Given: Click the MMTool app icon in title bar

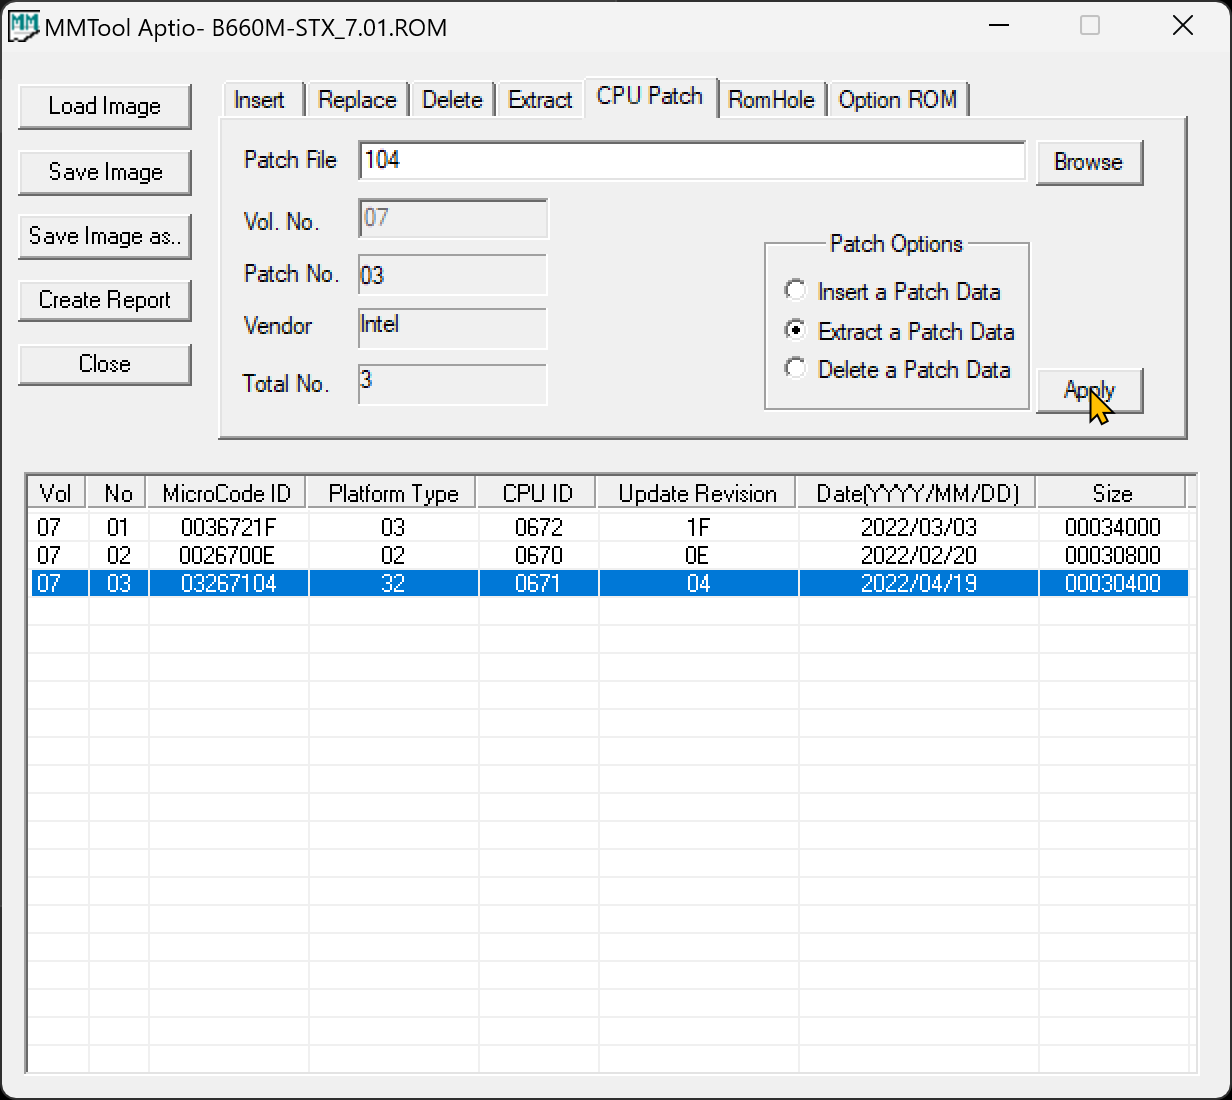Looking at the screenshot, I should pos(23,26).
